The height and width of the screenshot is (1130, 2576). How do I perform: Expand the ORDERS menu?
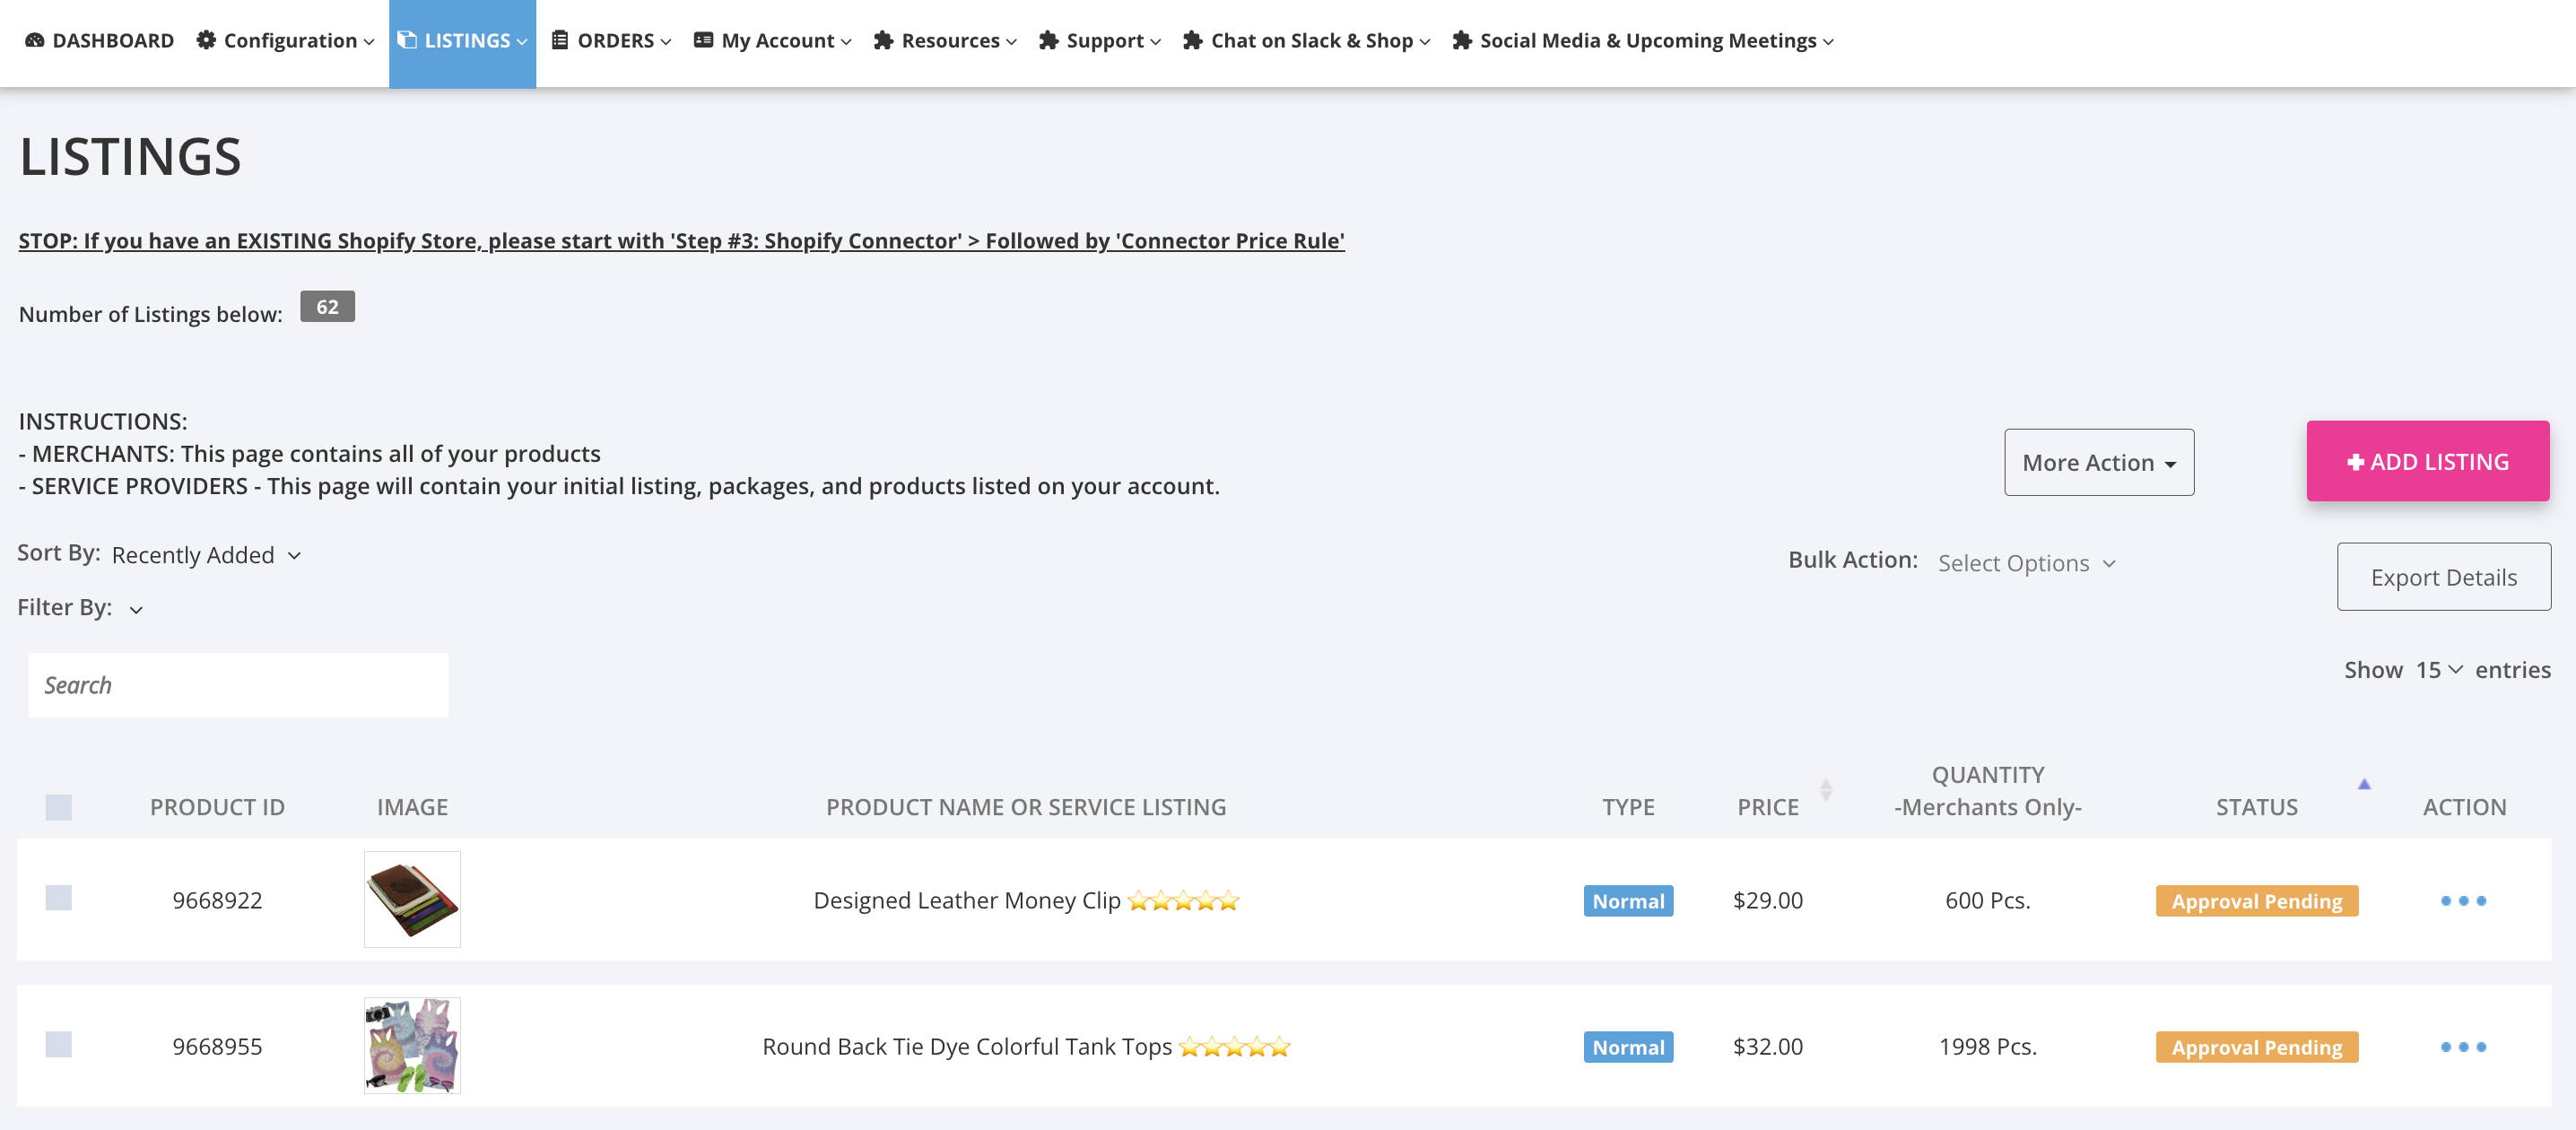click(611, 40)
